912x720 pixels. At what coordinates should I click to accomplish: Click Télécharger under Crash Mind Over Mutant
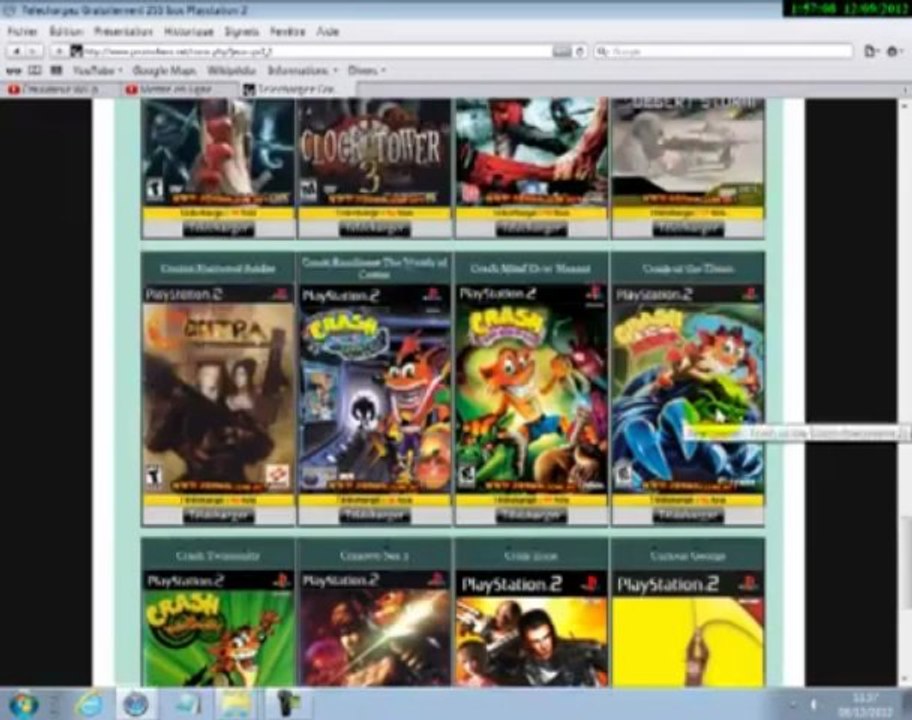coord(531,516)
